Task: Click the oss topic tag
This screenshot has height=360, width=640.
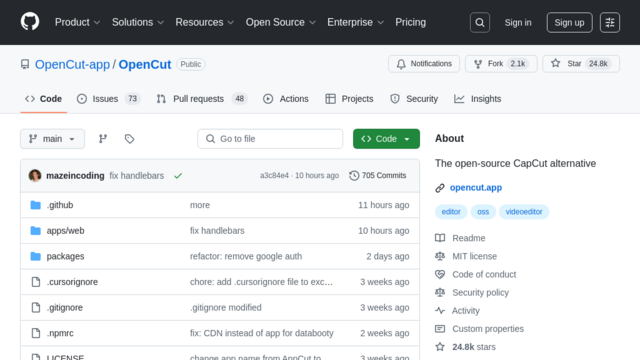Action: 483,212
